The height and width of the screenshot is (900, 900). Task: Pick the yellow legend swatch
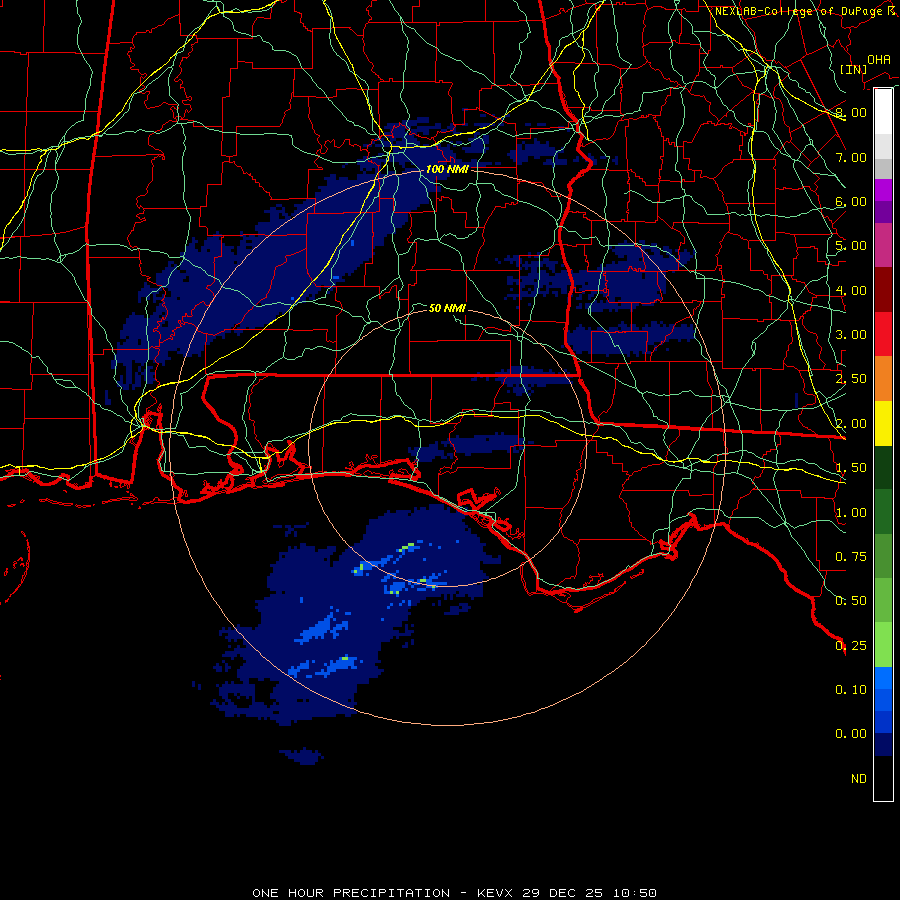tap(883, 424)
